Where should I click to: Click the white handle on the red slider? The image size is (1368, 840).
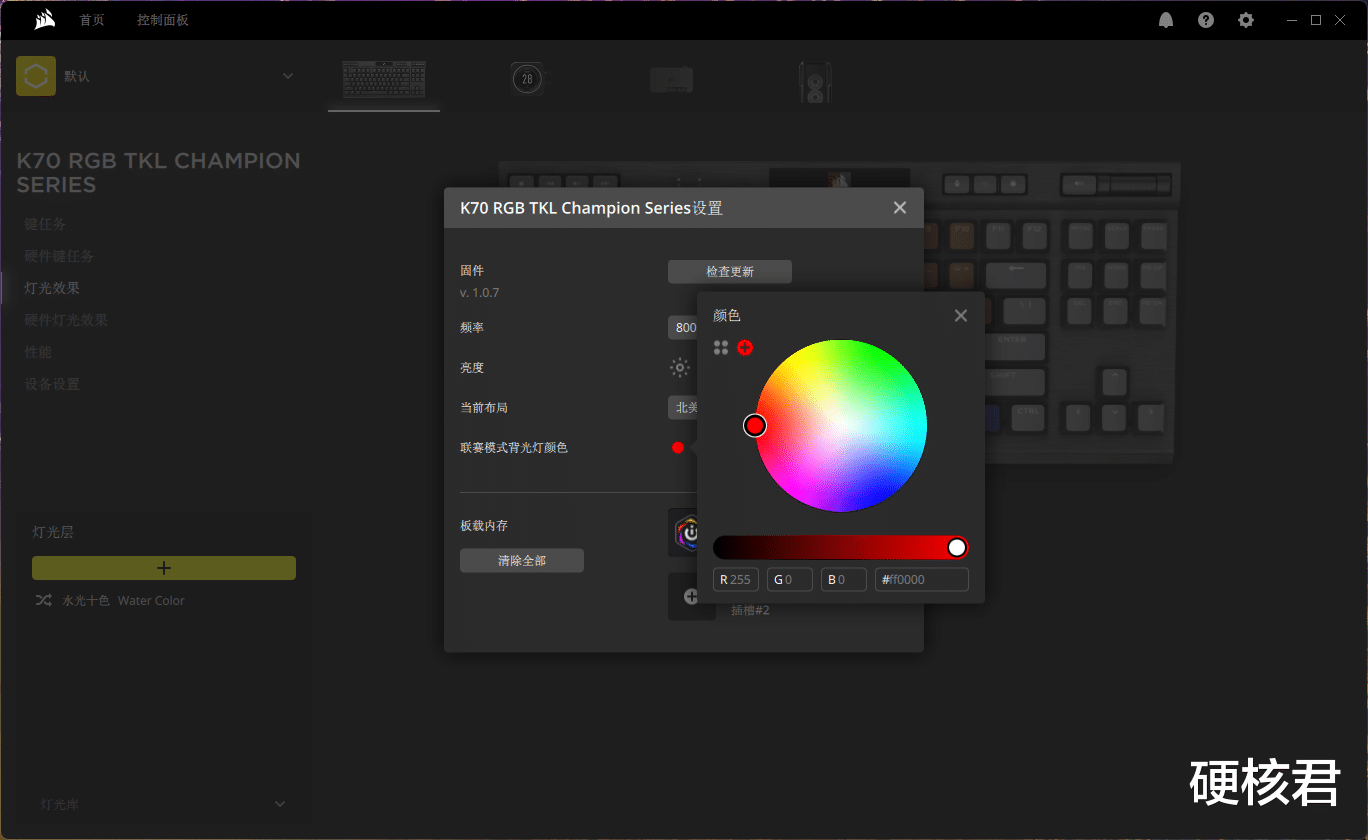point(956,547)
